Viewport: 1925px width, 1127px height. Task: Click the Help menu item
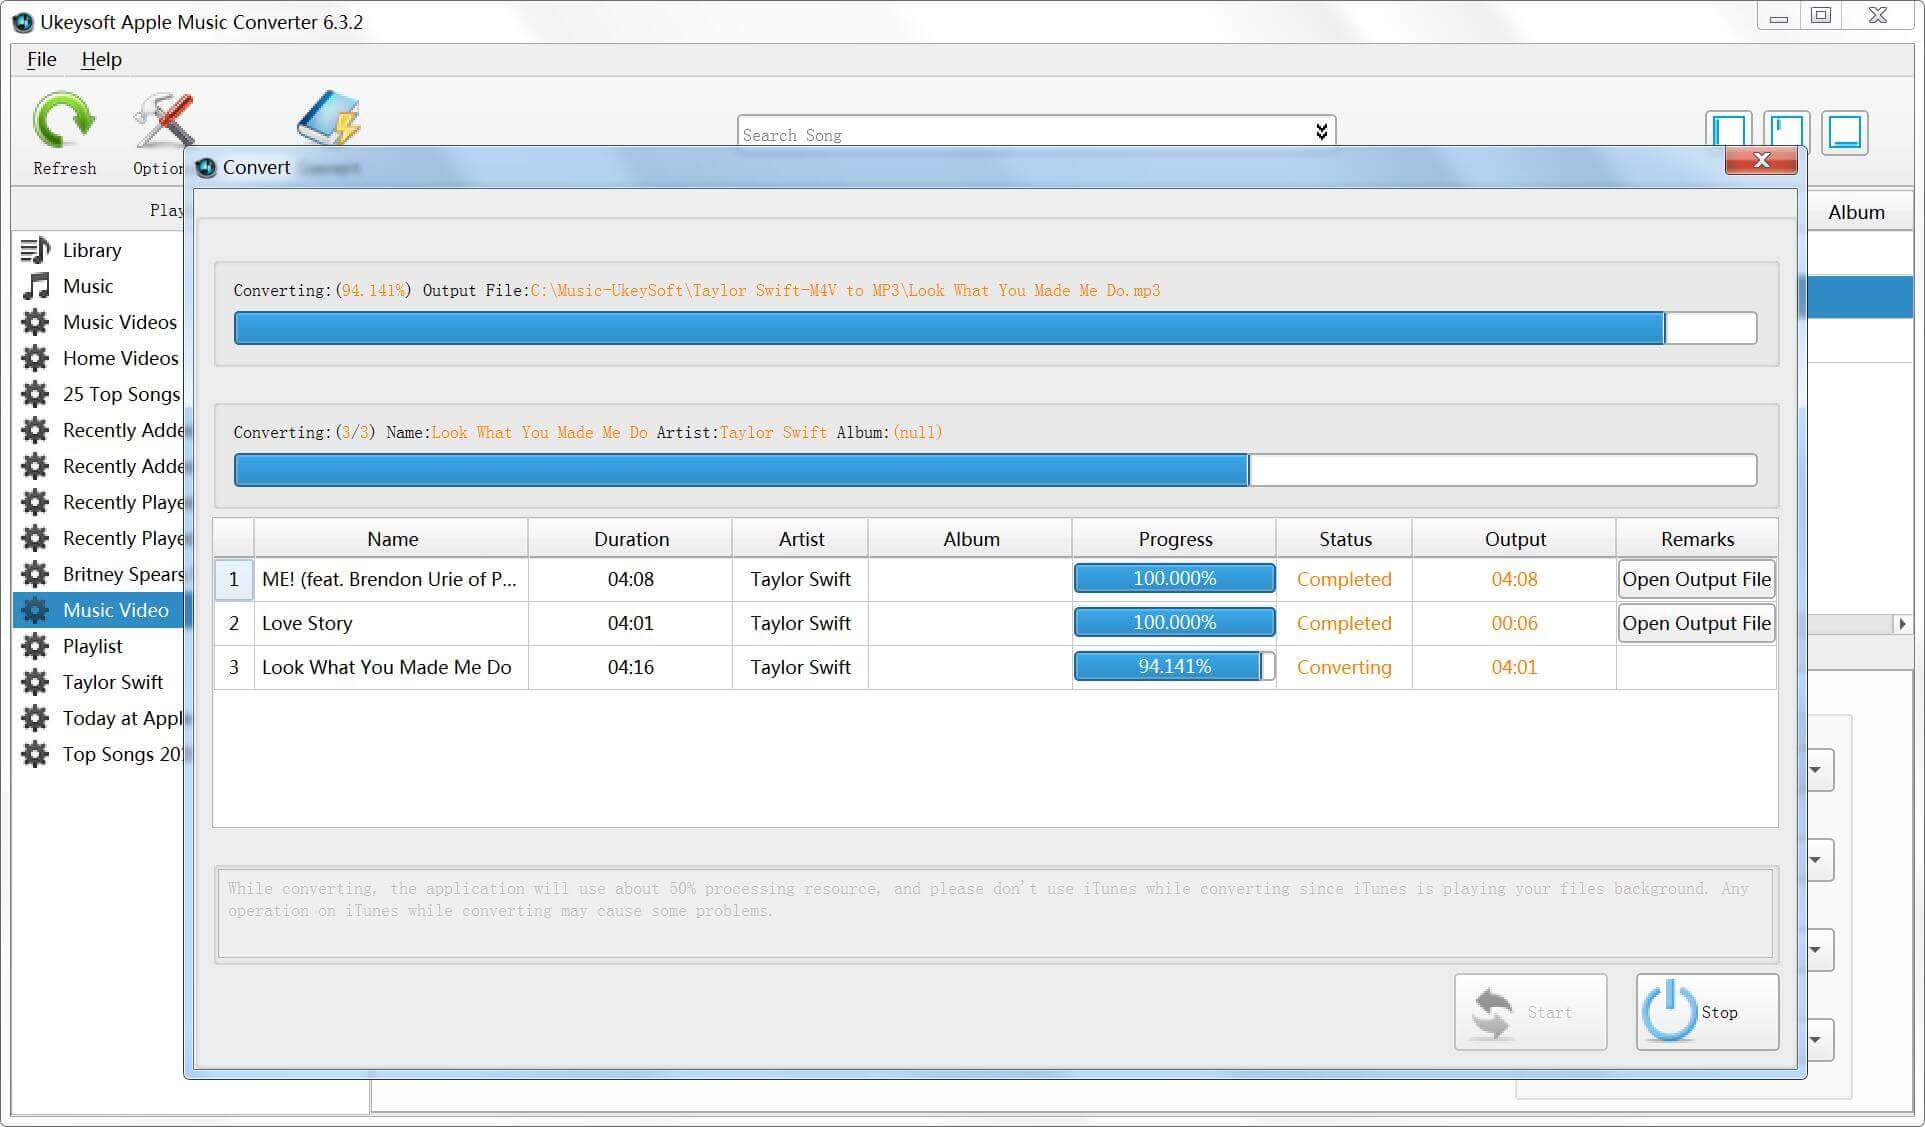click(99, 59)
